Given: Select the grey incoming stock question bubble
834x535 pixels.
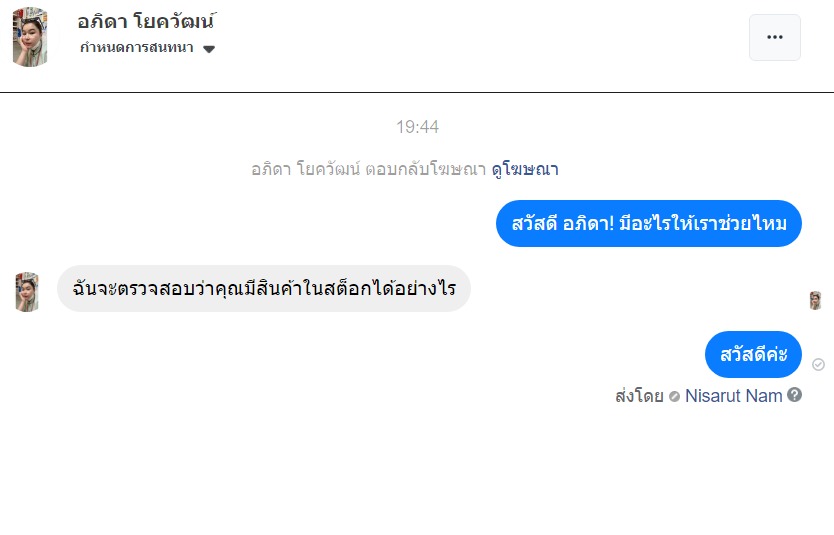Looking at the screenshot, I should [264, 289].
